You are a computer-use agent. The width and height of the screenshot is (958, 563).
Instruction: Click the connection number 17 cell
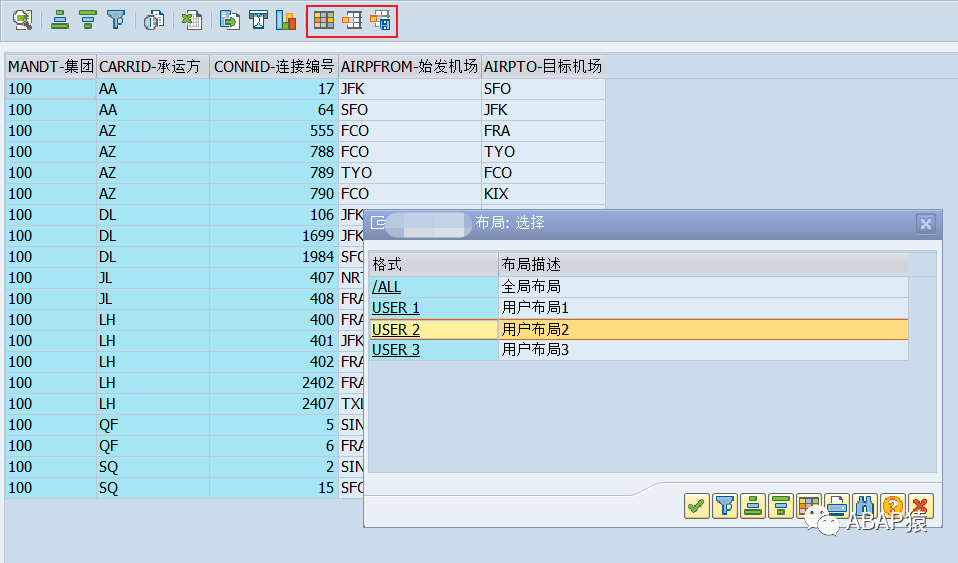[x=274, y=89]
